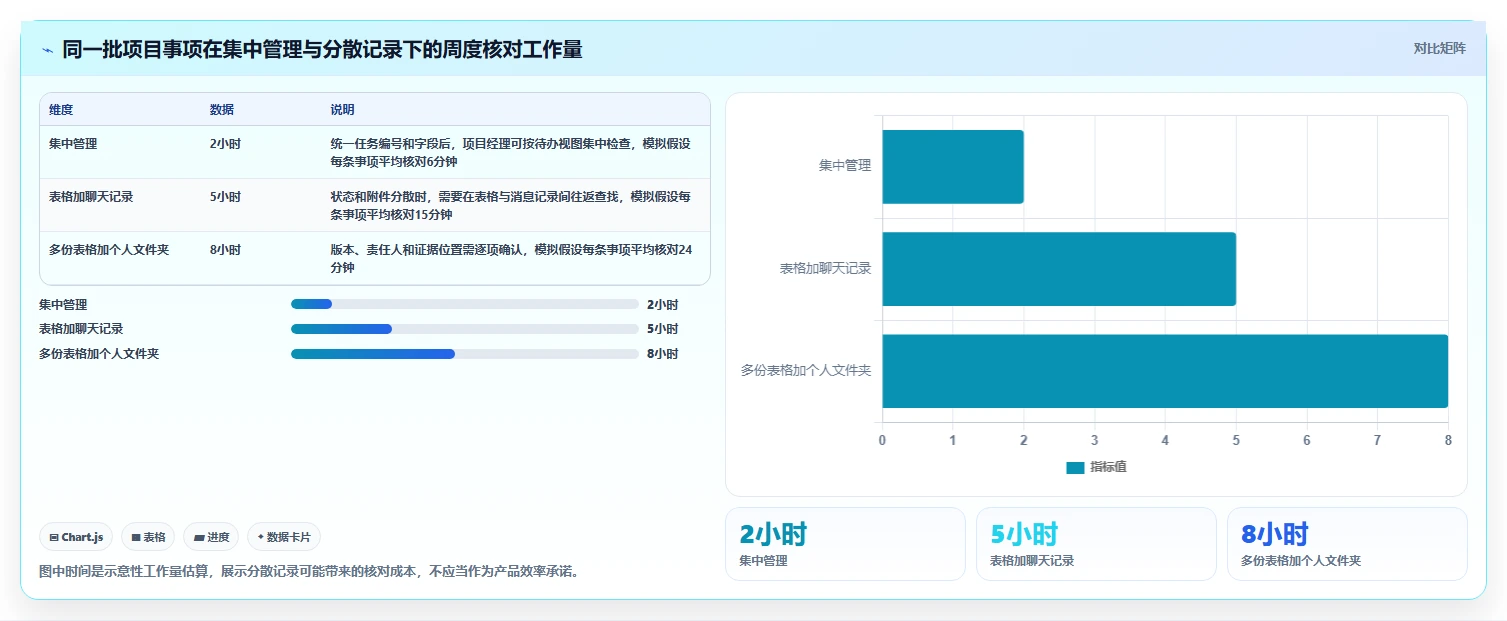Image resolution: width=1507 pixels, height=621 pixels.
Task: Click the description mentioning 每条事项平均核对6分钟
Action: point(510,152)
